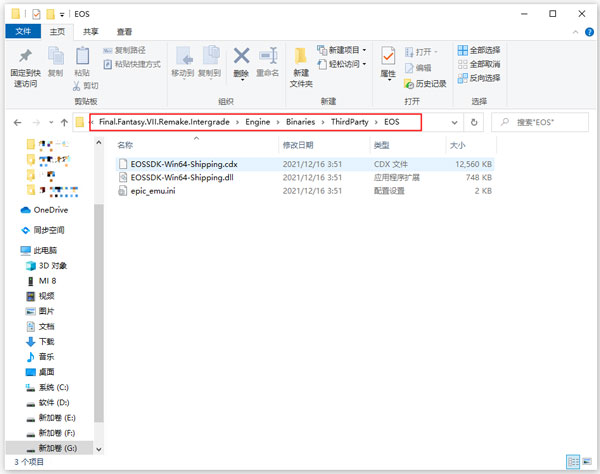Click Final.Fantasy.VII.Remake.Intergrade in the address bar
This screenshot has width=600, height=474.
click(164, 122)
